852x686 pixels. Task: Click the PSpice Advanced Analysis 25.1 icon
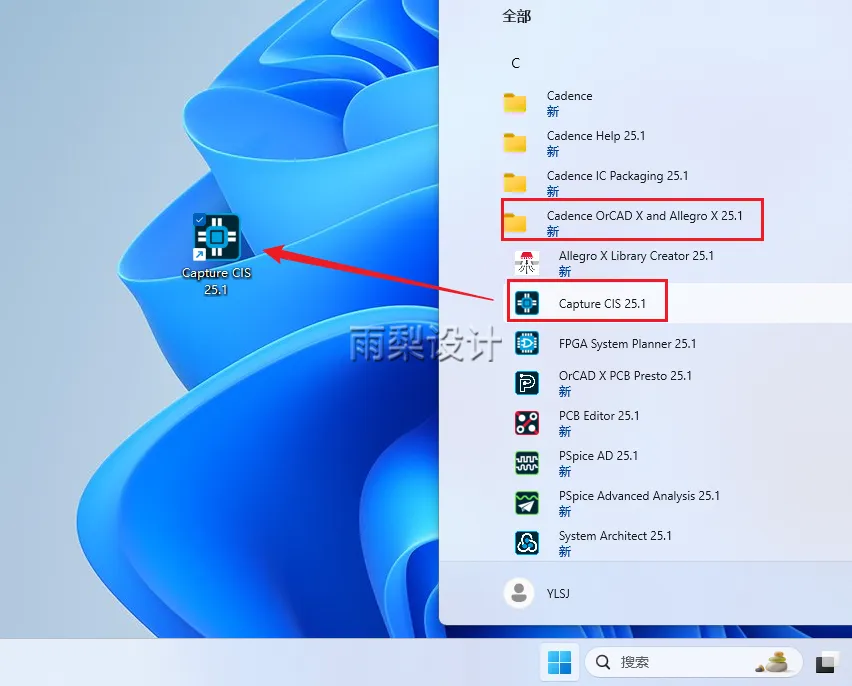527,503
